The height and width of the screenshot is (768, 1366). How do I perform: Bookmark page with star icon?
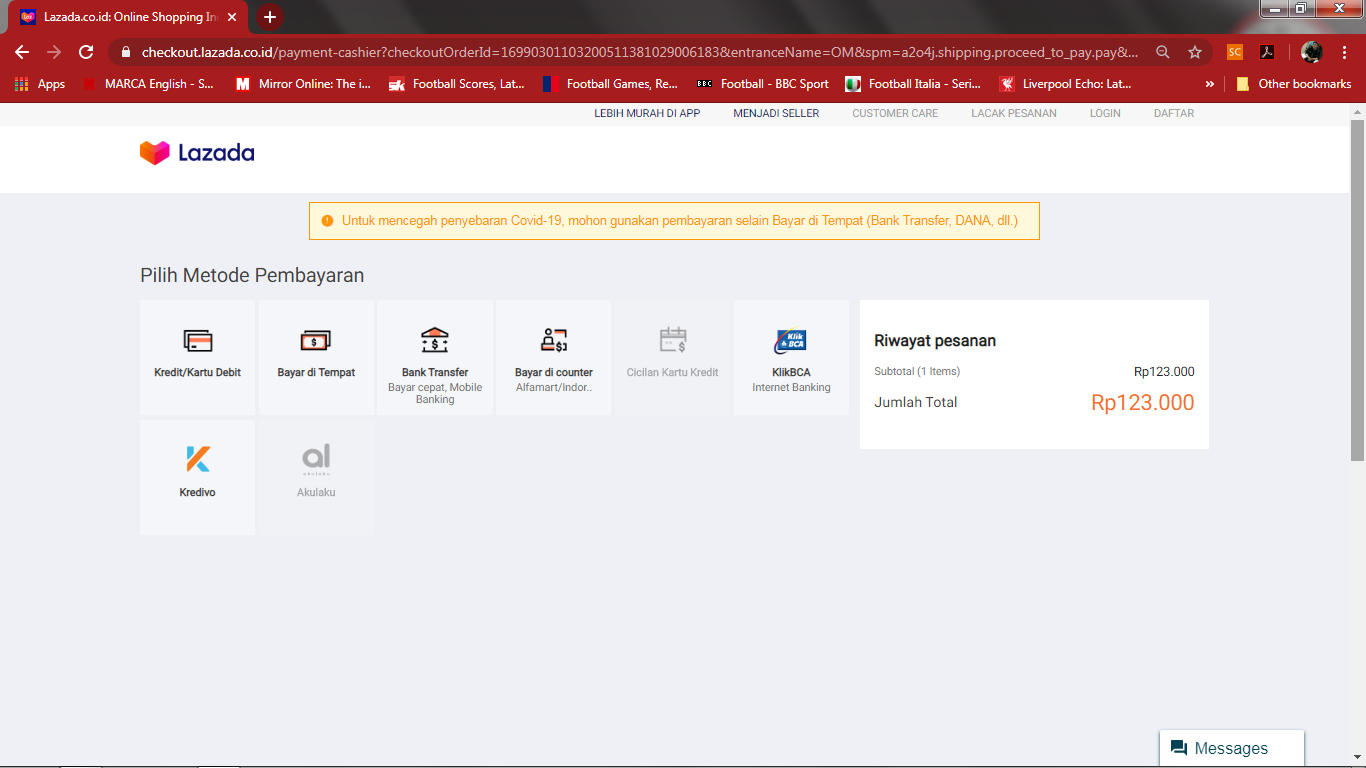(1194, 52)
